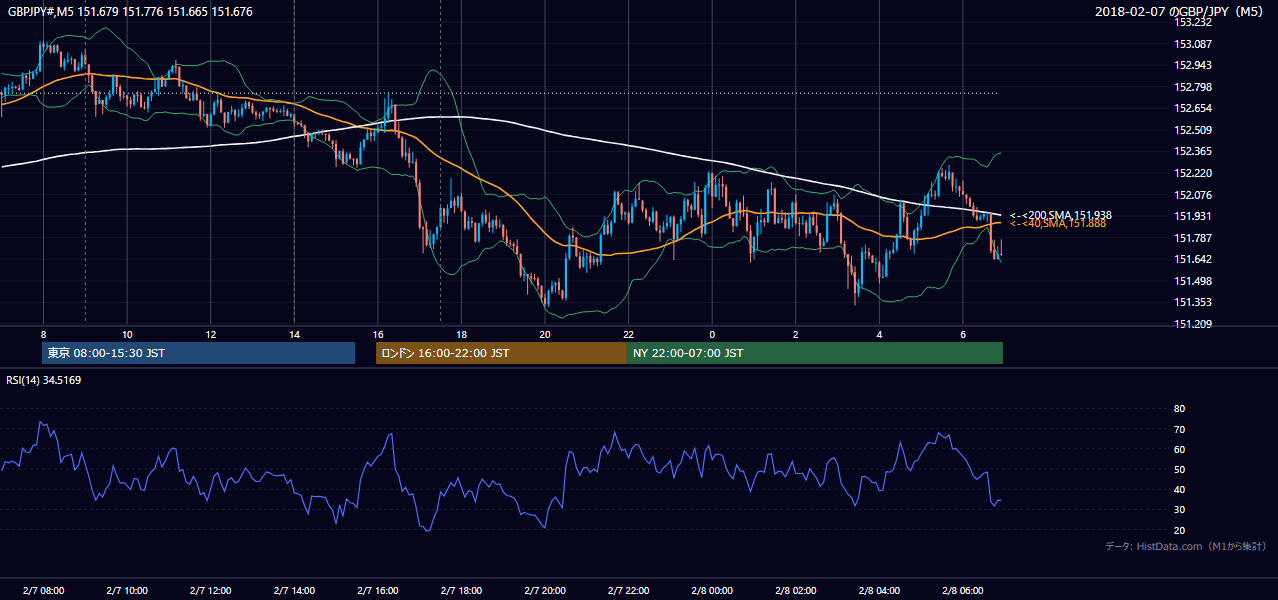The height and width of the screenshot is (600, 1278).
Task: Click price axis value 152.798
Action: click(1193, 87)
